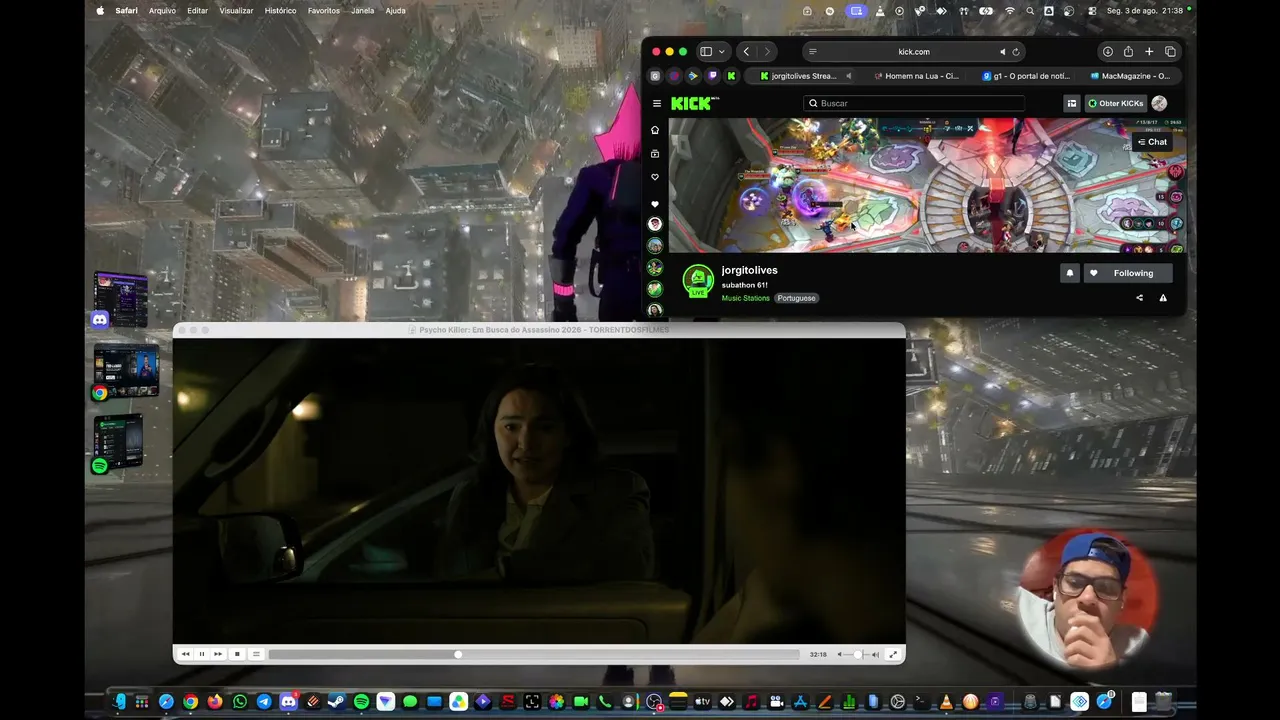1280x720 pixels.
Task: Open the Music Stations category link
Action: (x=746, y=298)
